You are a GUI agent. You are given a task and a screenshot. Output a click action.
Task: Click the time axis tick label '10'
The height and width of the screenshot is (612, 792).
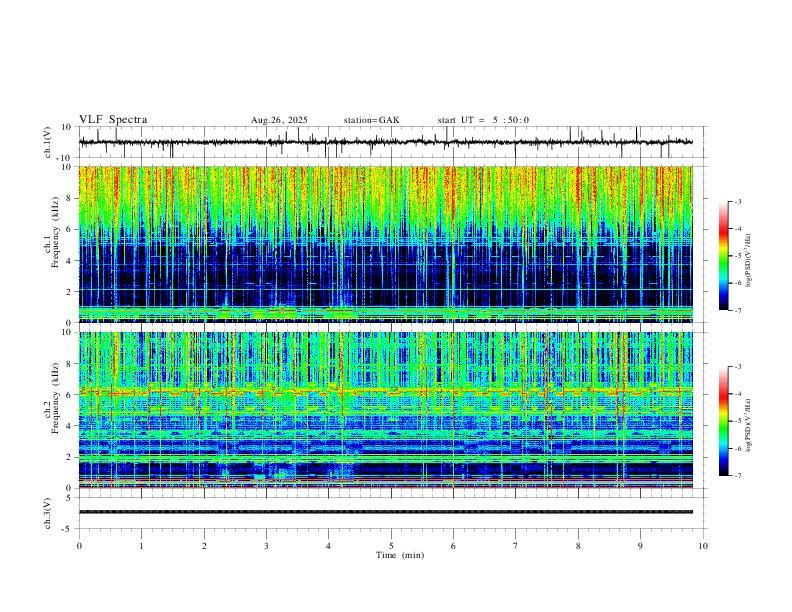click(x=703, y=546)
